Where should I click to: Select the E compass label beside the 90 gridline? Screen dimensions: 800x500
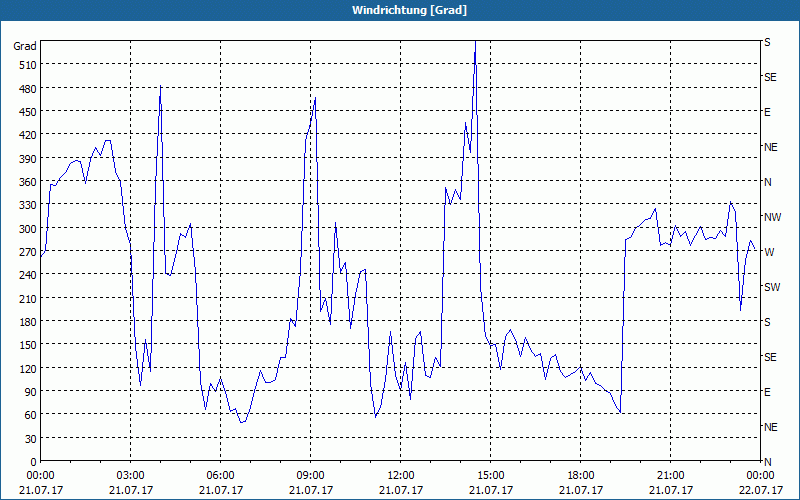coord(767,392)
